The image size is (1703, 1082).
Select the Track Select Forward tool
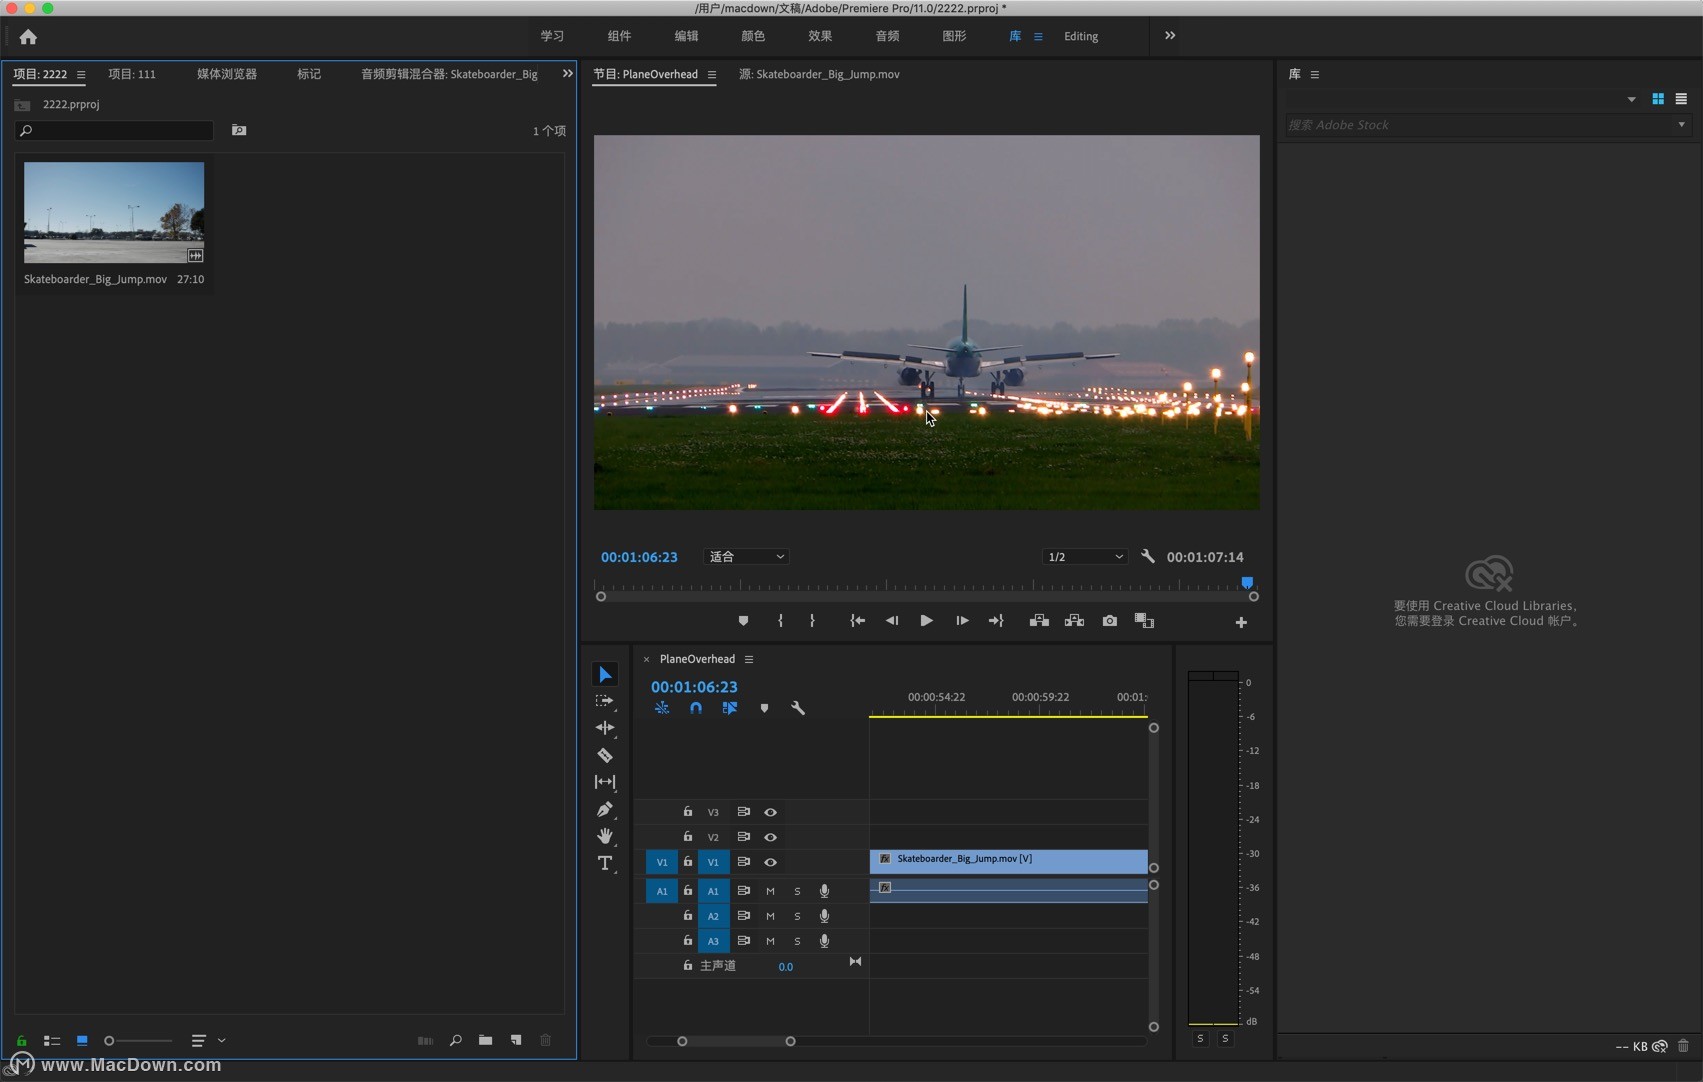pos(604,701)
